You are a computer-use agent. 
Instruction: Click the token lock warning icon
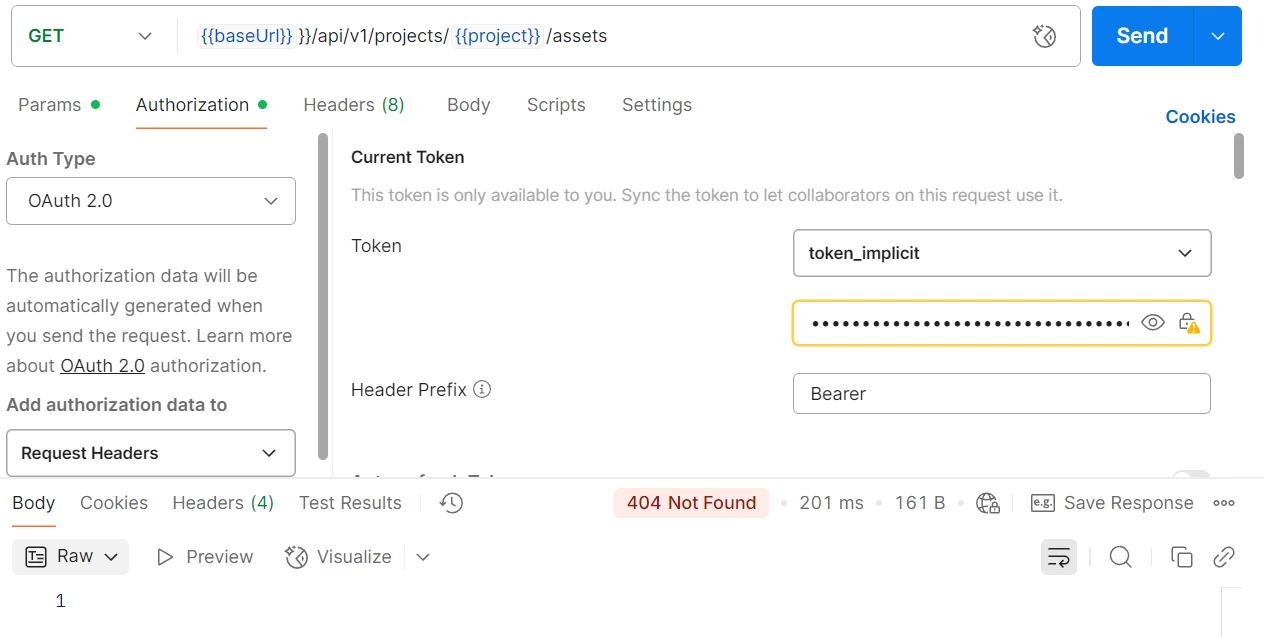pos(1188,322)
